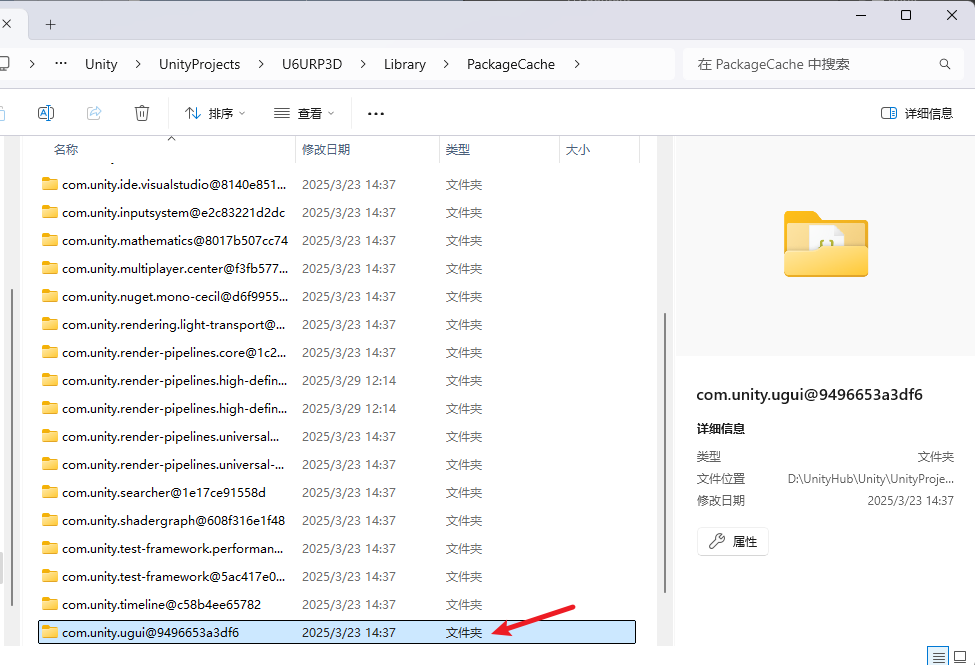Click folder icon of com.unity.searcher row

50,492
